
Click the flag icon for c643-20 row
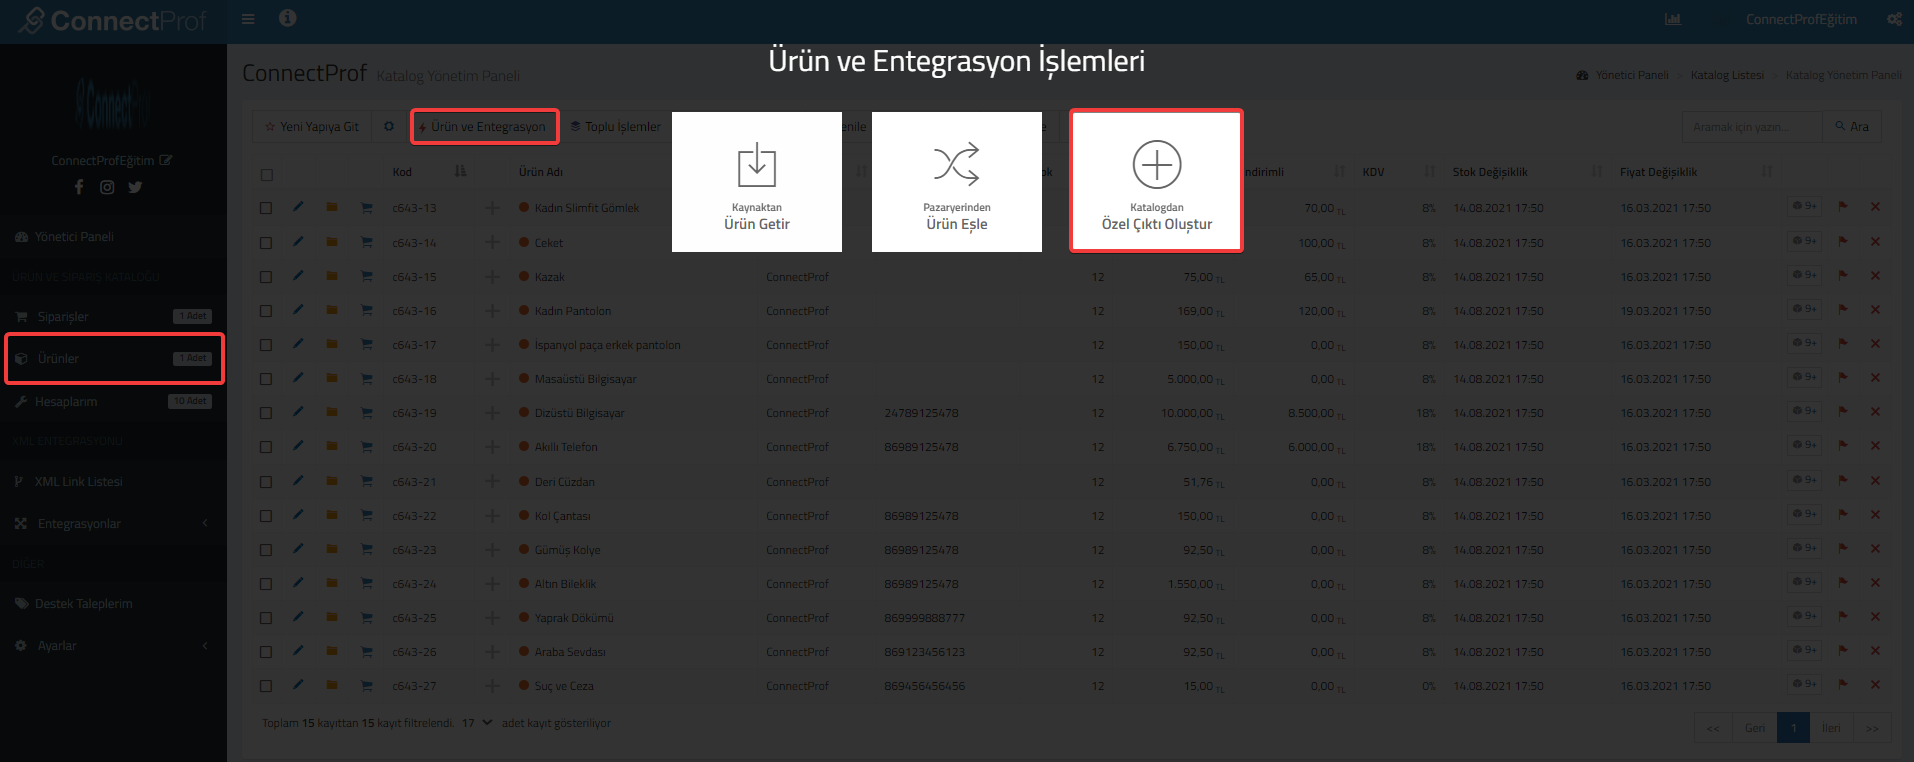tap(1843, 445)
